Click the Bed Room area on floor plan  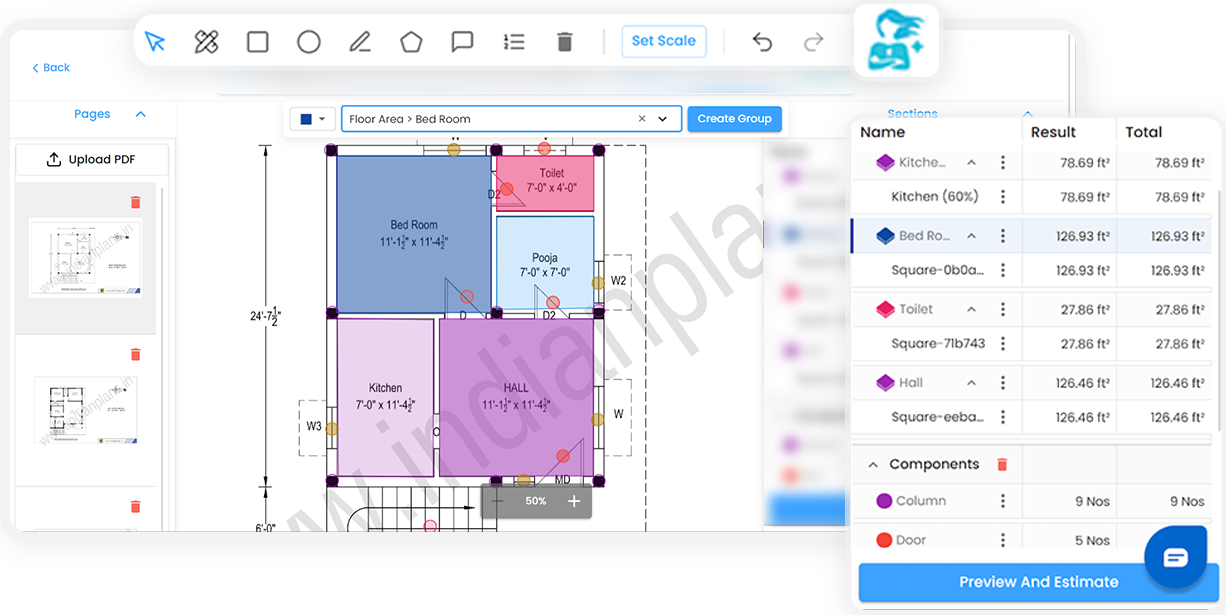pos(414,234)
